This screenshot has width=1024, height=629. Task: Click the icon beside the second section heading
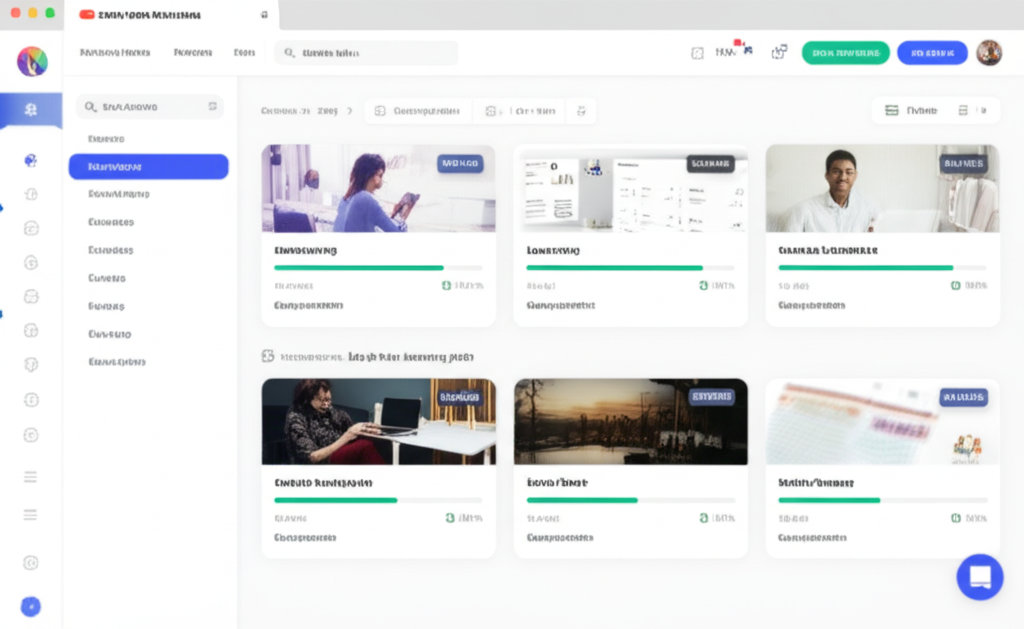point(268,356)
